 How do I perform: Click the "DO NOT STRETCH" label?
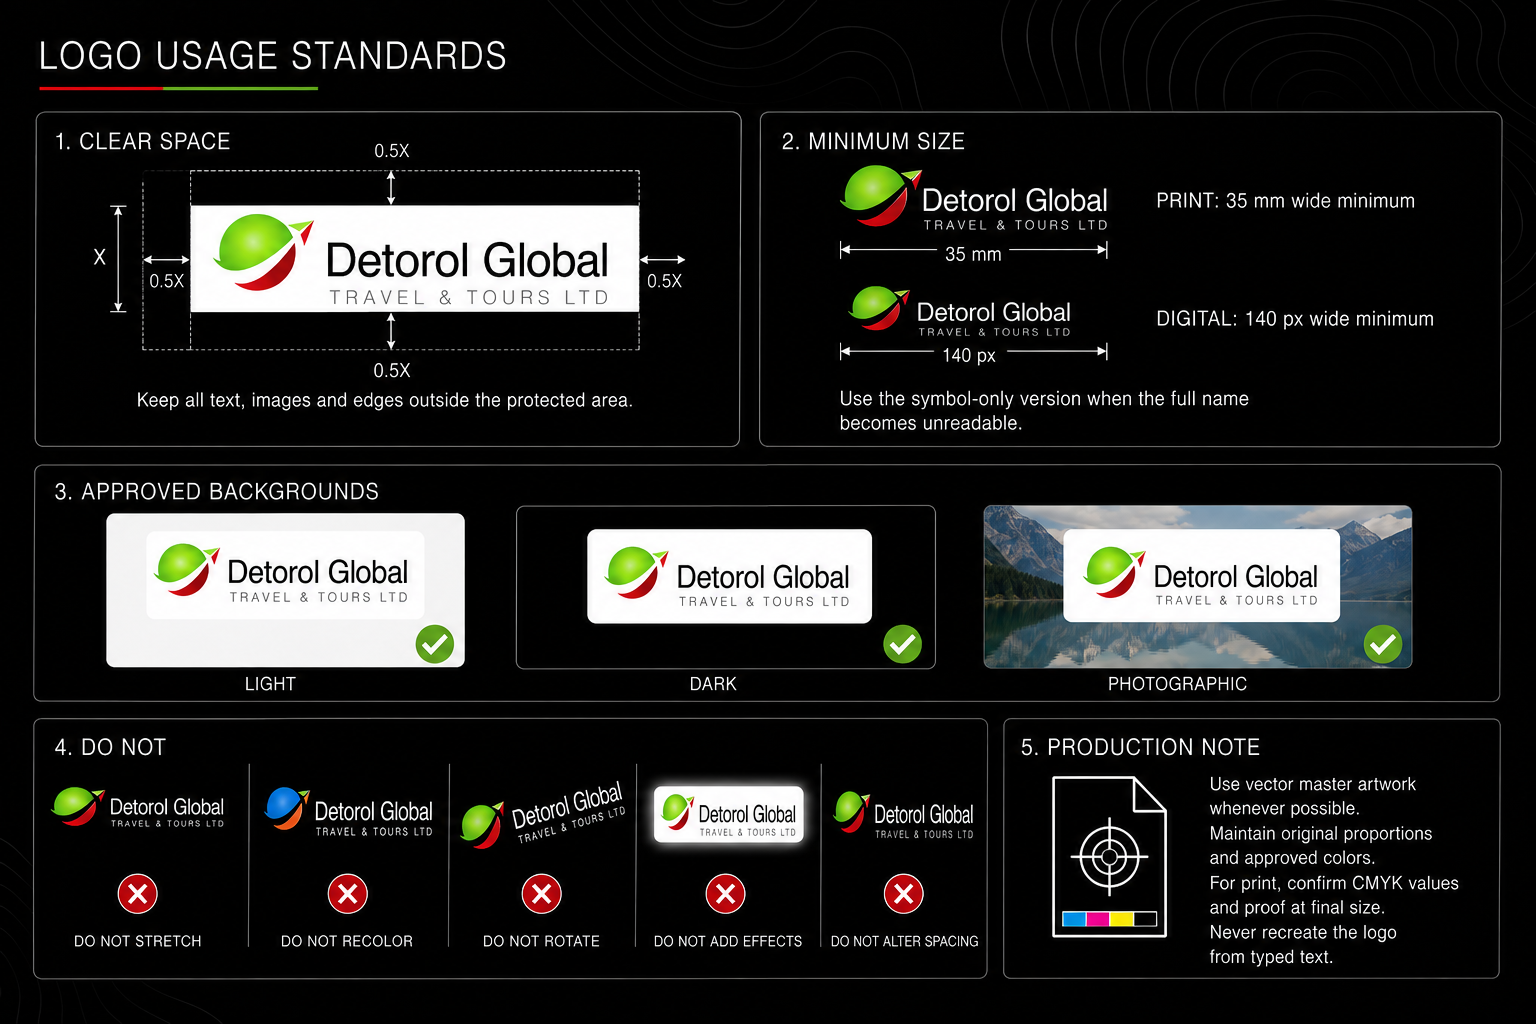click(x=138, y=941)
